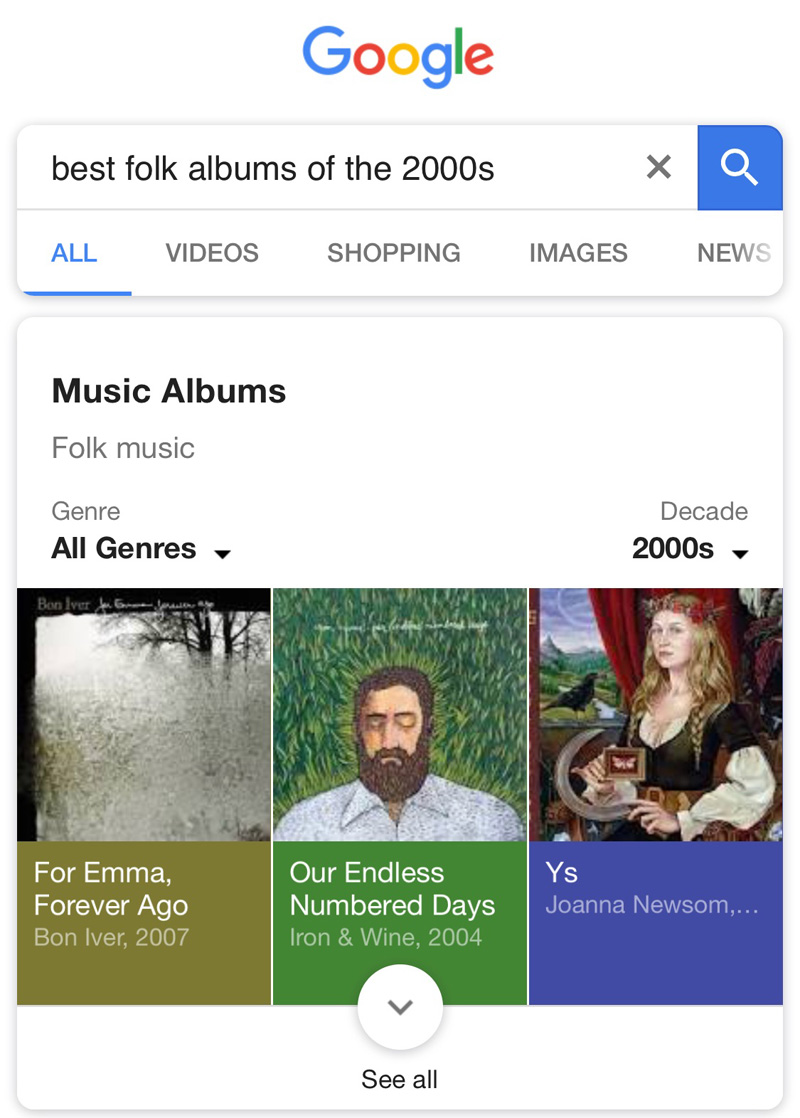Click the search query text field
Image resolution: width=800 pixels, height=1118 pixels.
[x=330, y=168]
